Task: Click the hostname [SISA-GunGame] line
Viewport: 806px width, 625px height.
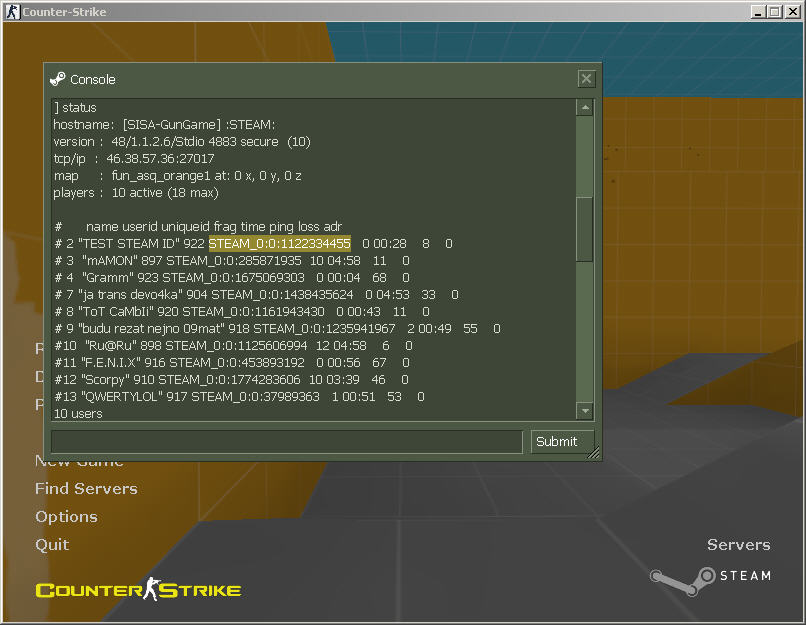Action: pos(164,124)
